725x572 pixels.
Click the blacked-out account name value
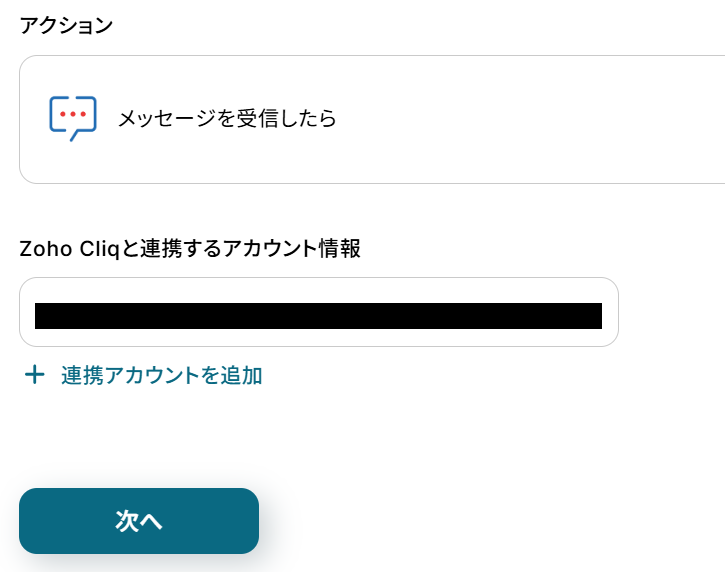pos(318,316)
